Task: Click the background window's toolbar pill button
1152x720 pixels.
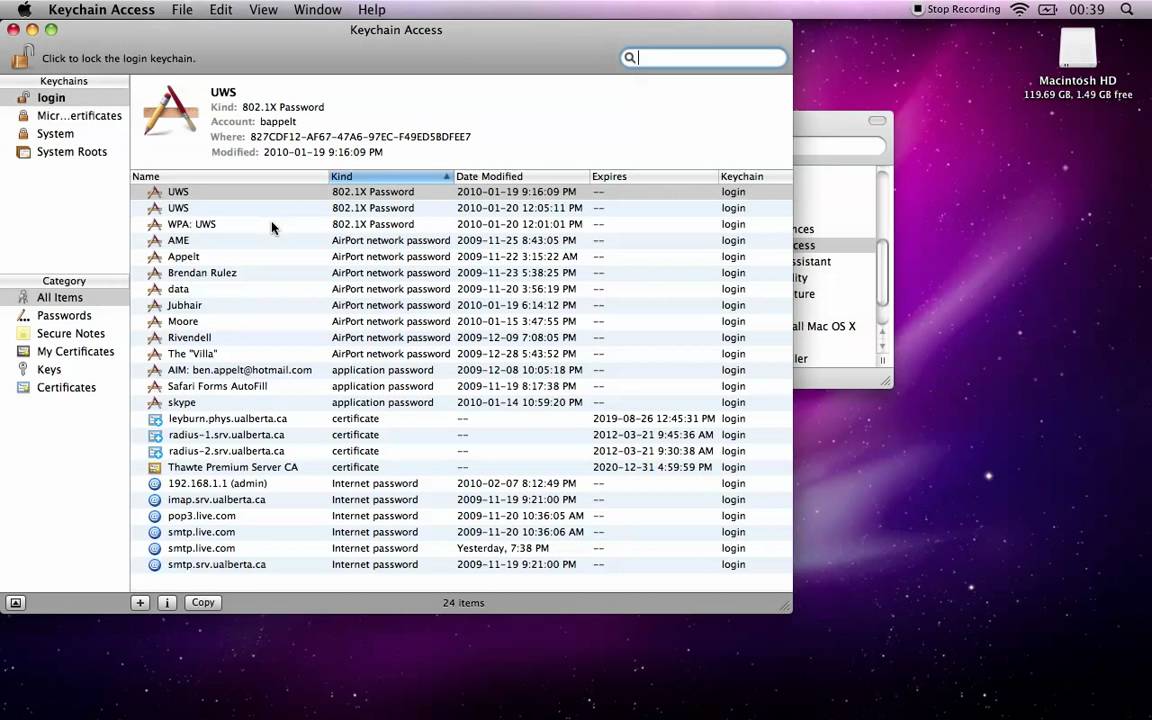Action: tap(877, 120)
